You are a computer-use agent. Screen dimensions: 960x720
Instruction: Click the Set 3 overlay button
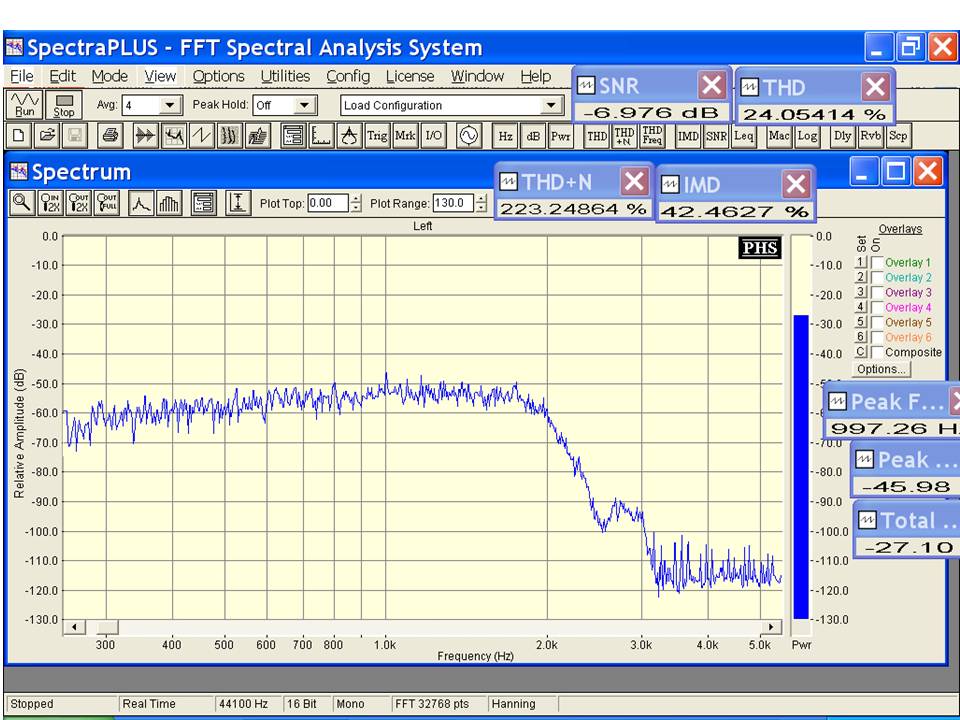click(x=861, y=292)
